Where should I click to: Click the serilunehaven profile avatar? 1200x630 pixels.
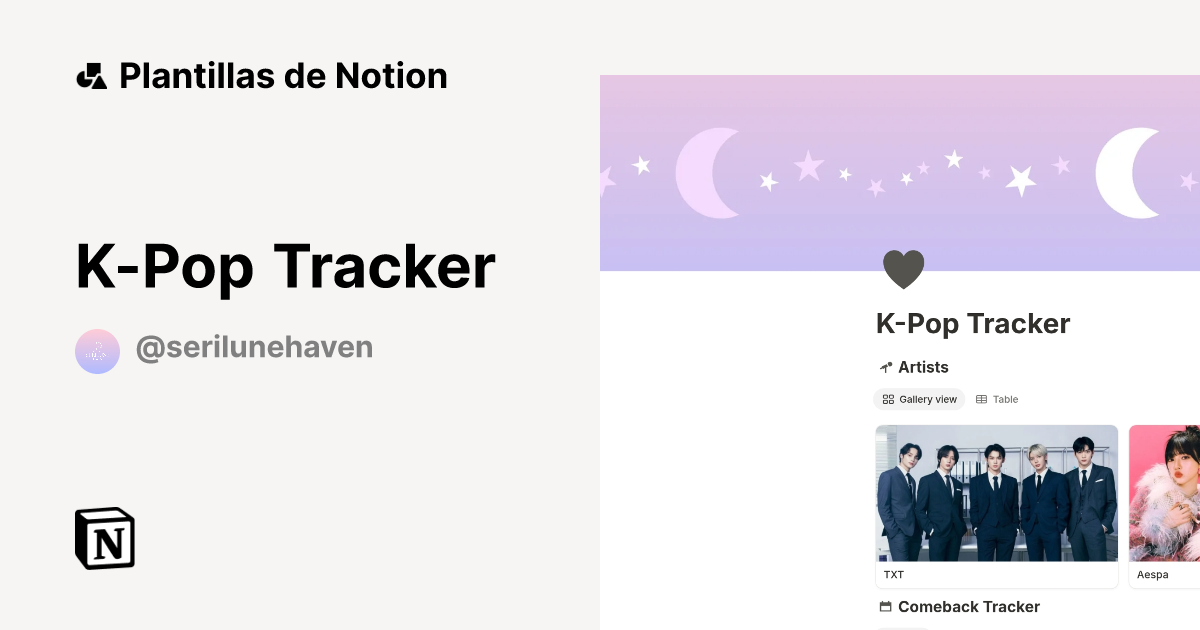click(x=97, y=351)
